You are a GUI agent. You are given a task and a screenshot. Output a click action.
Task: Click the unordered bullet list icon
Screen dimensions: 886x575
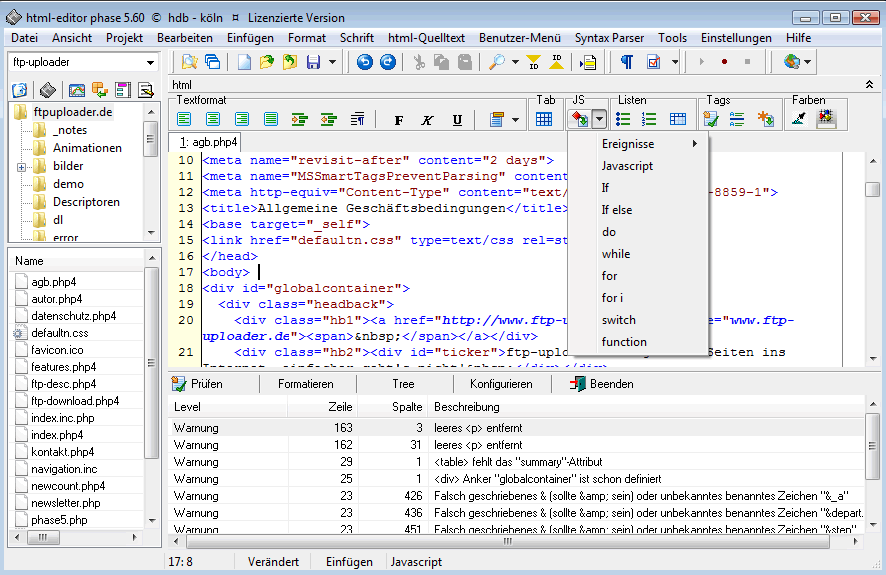tap(623, 119)
